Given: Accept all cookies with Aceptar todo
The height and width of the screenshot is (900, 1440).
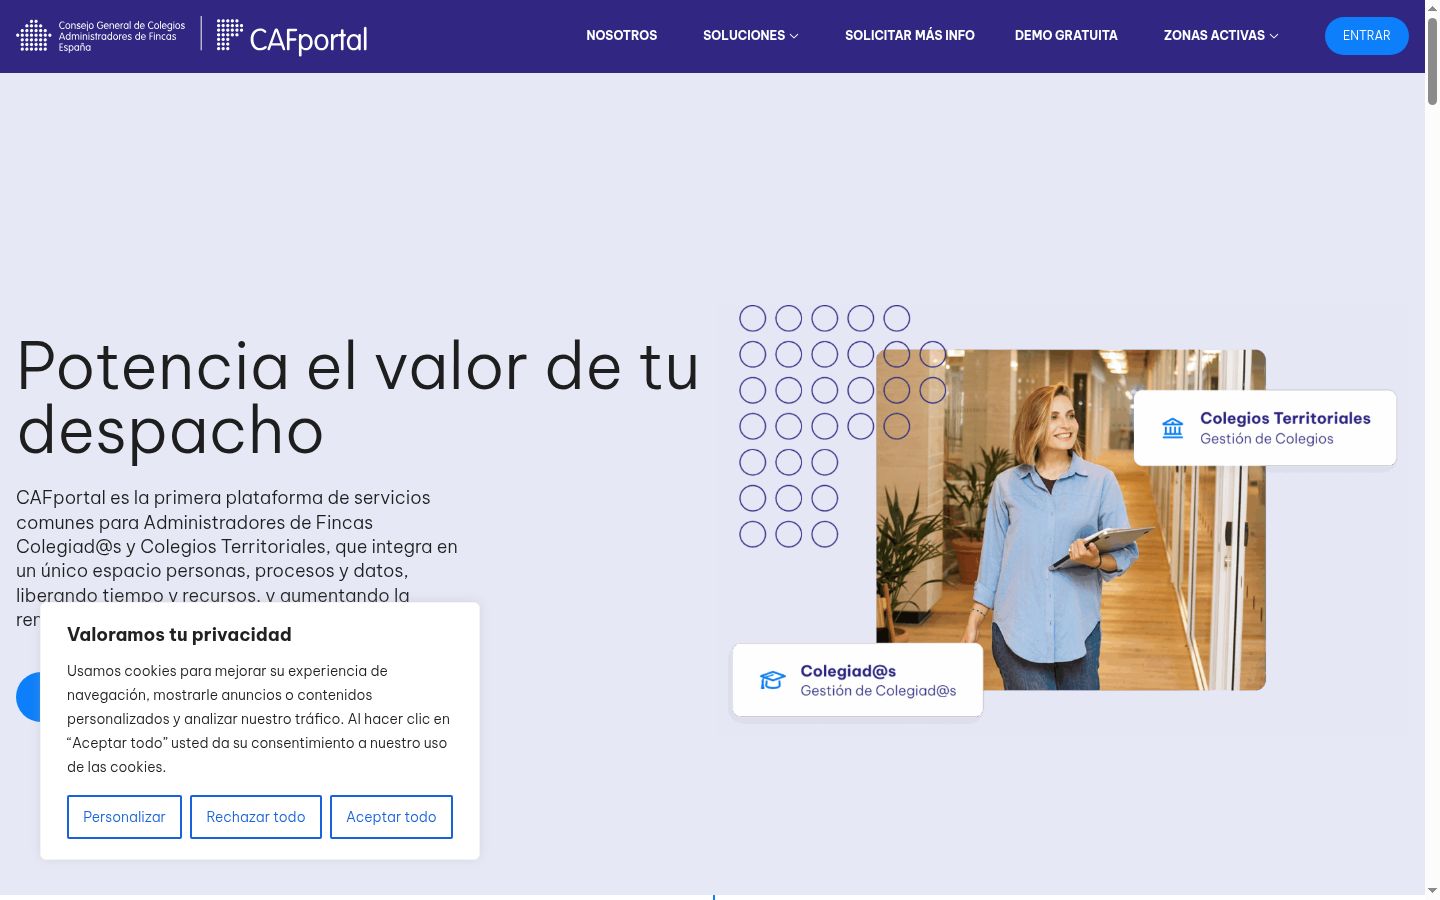Looking at the screenshot, I should (391, 817).
